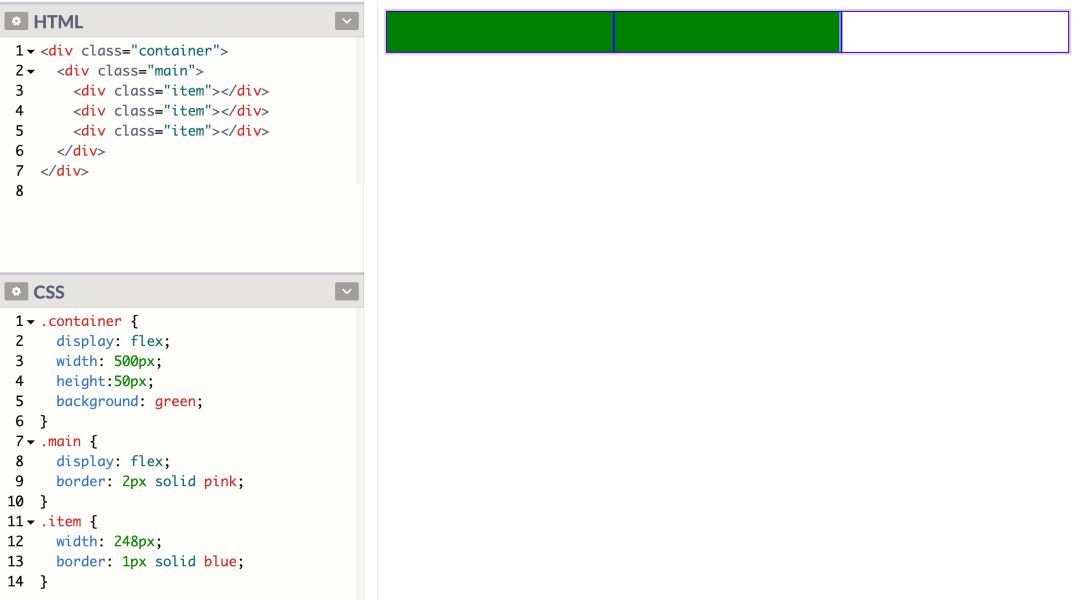This screenshot has height=600, width=1080.
Task: Fold HTML line 2 main div
Action: tap(31, 72)
